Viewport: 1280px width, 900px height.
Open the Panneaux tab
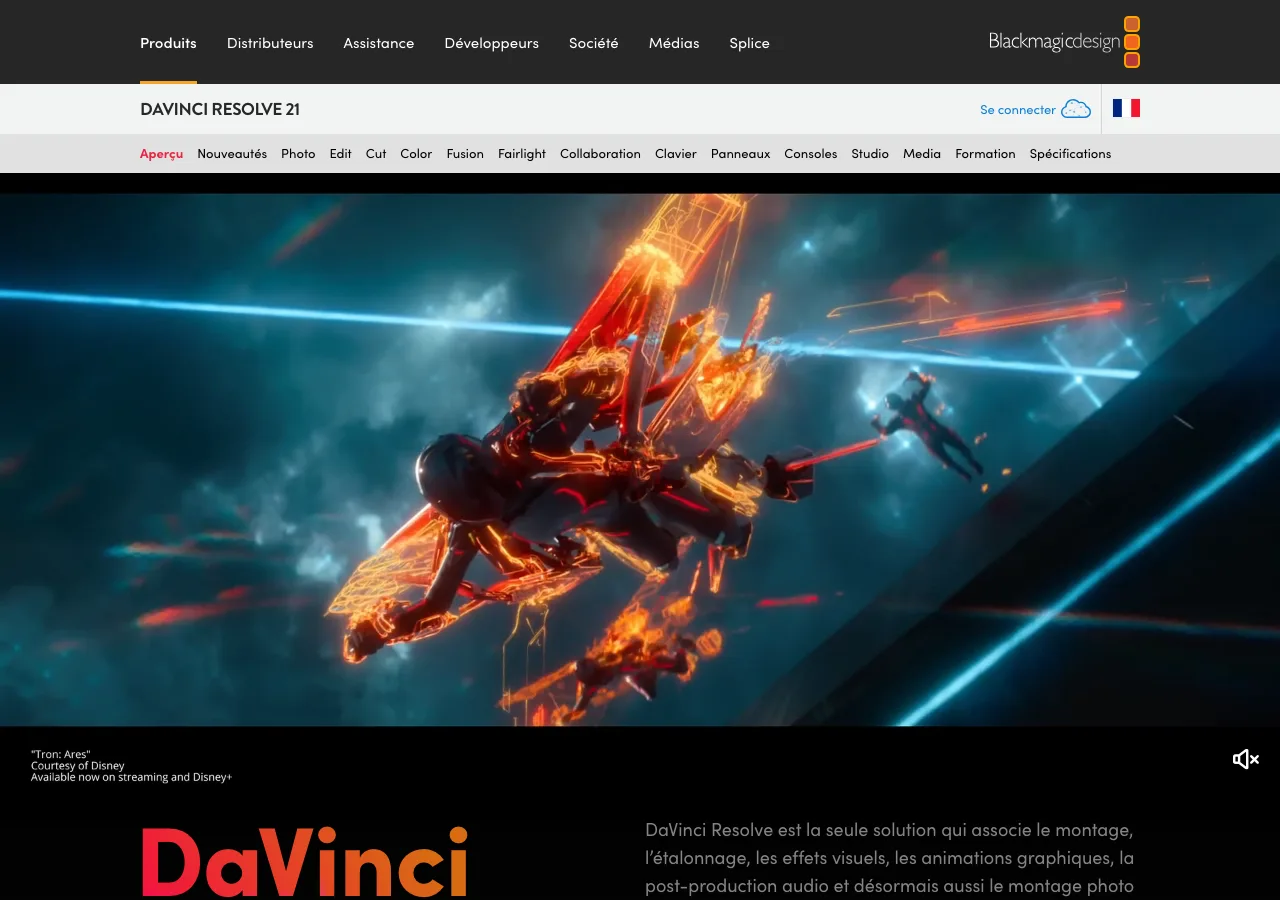coord(741,154)
